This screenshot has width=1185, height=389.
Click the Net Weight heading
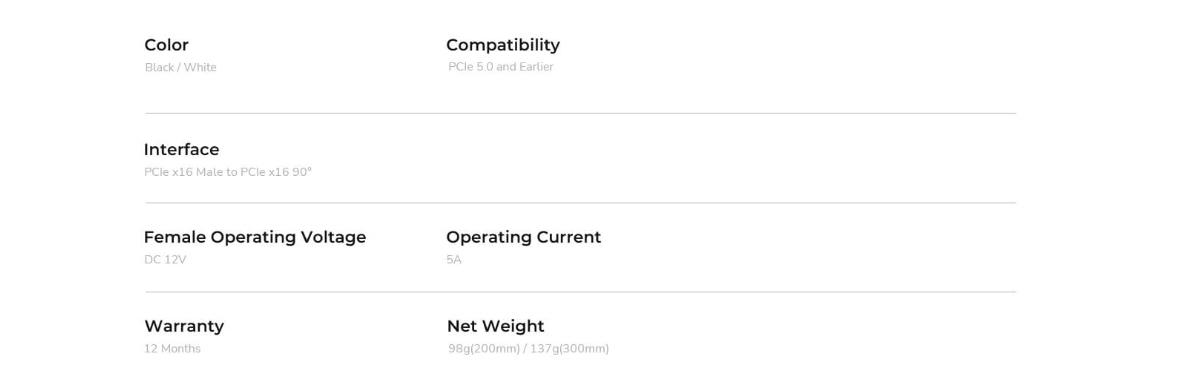click(x=495, y=326)
